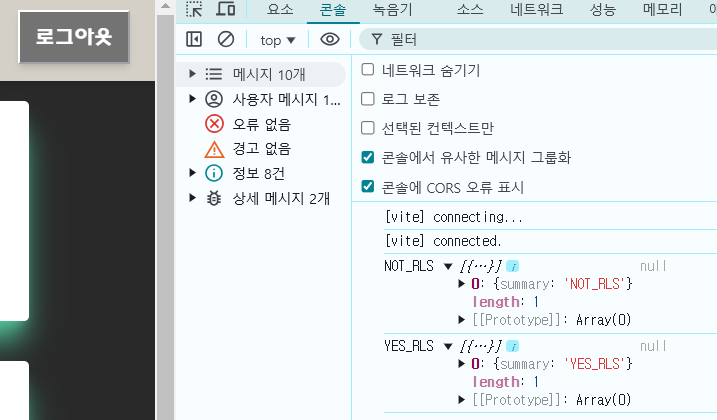717x420 pixels.
Task: Click the orange warning triangle icon
Action: click(x=214, y=149)
